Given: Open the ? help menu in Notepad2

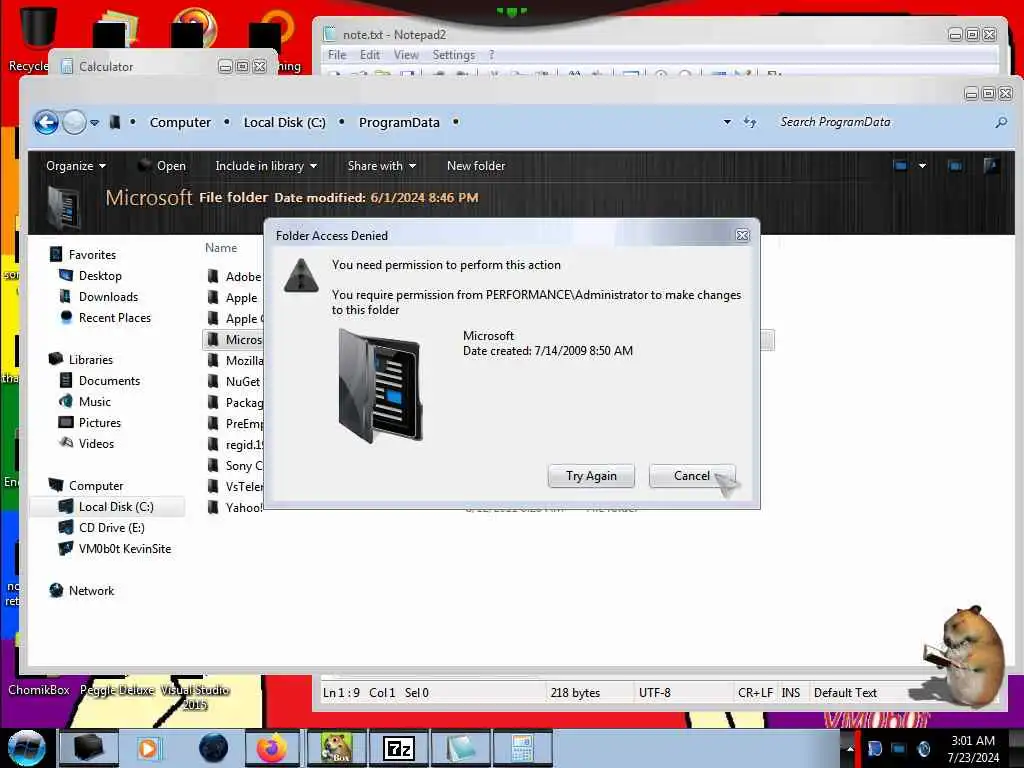Looking at the screenshot, I should (x=491, y=55).
